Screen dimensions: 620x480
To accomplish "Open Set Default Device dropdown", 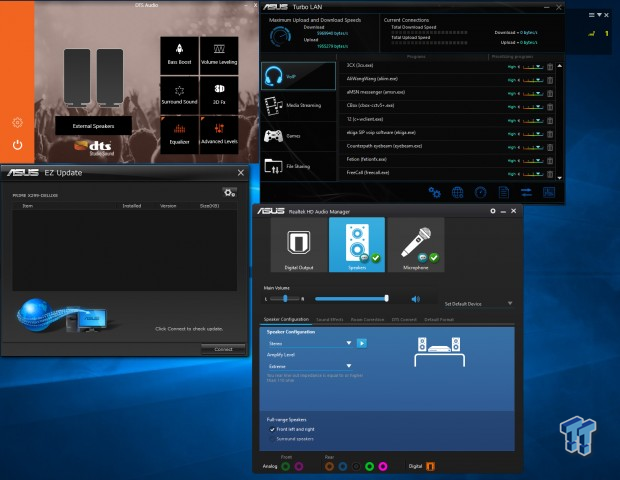I will 478,304.
